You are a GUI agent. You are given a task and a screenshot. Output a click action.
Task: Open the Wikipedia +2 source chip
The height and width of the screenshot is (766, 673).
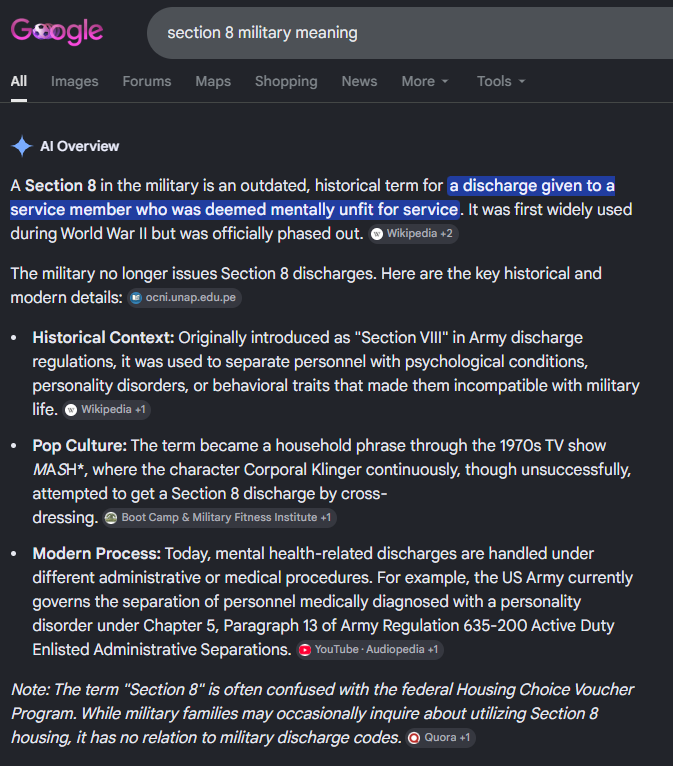point(413,234)
